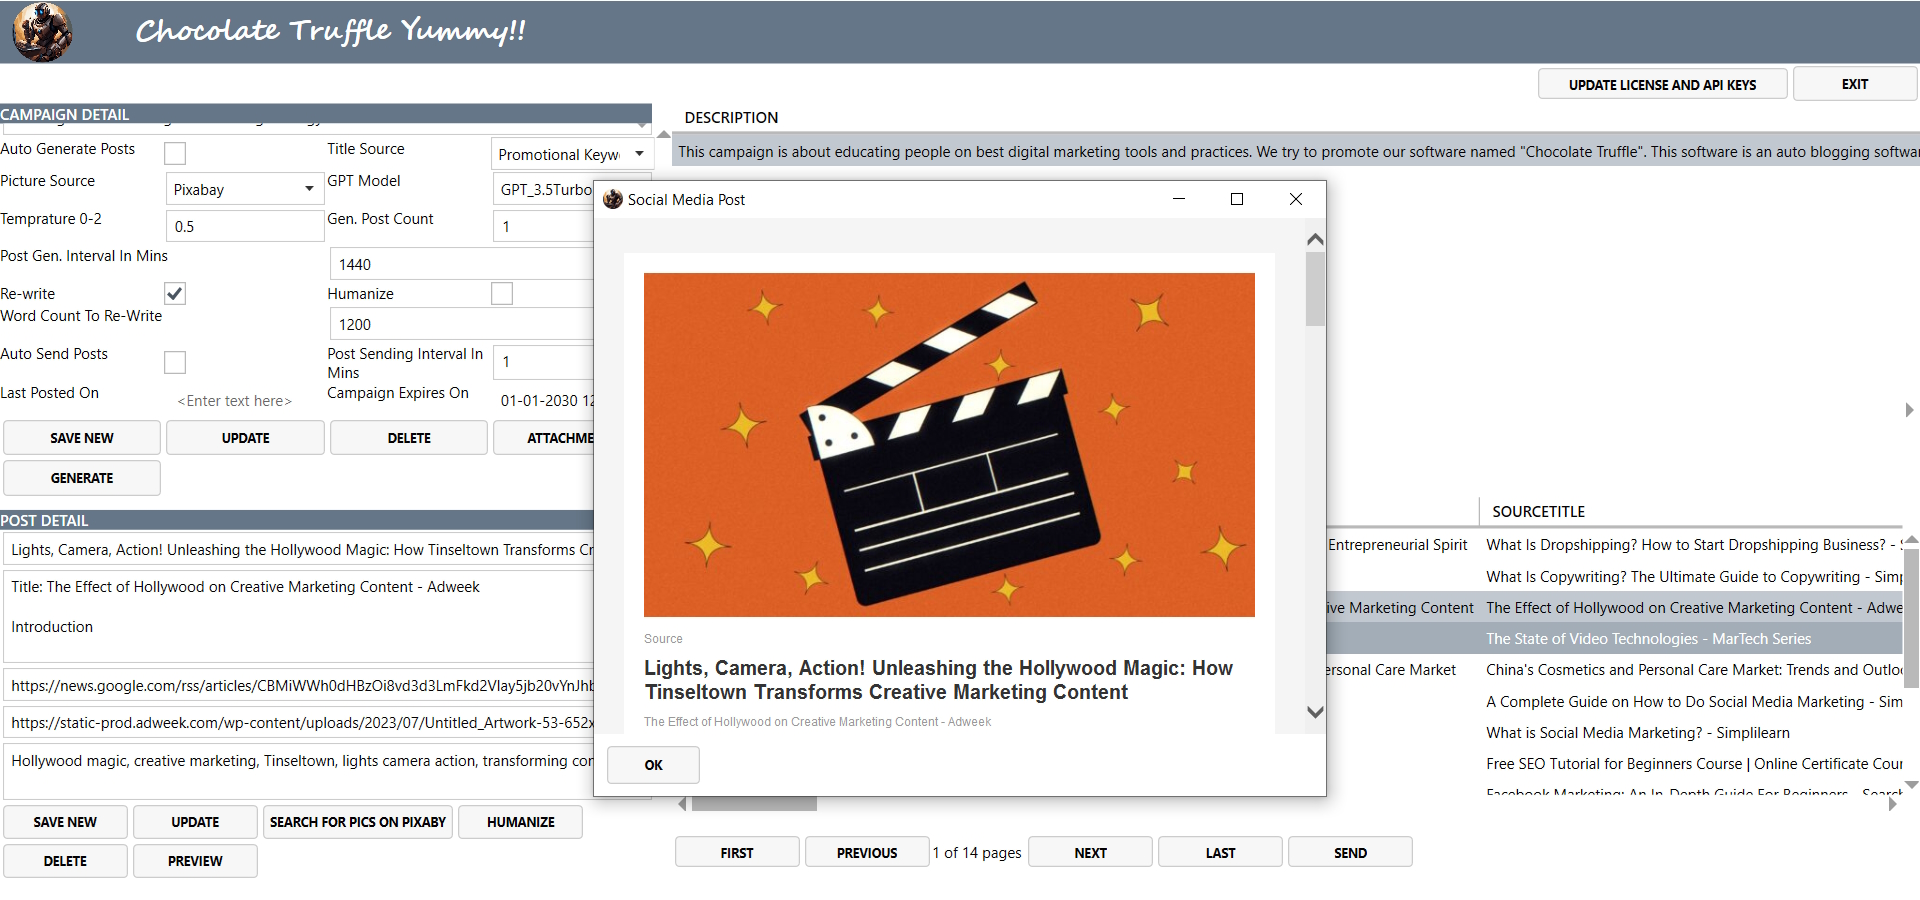Click the Temprature input showing 0.5
Screen dimensions: 1920x900
244,225
